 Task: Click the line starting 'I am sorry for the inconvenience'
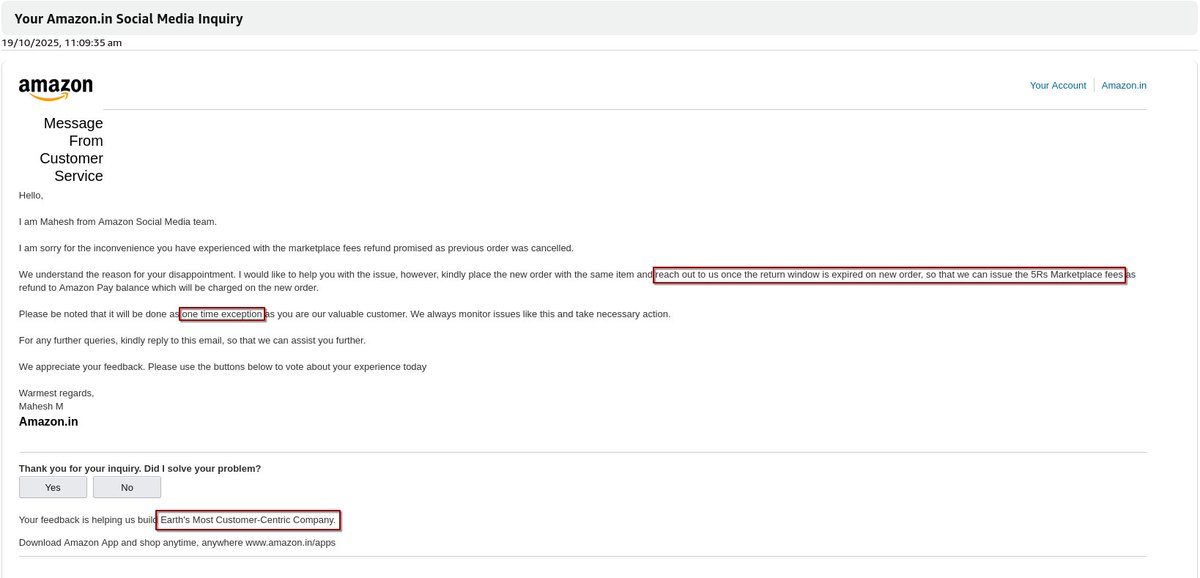click(x=296, y=247)
